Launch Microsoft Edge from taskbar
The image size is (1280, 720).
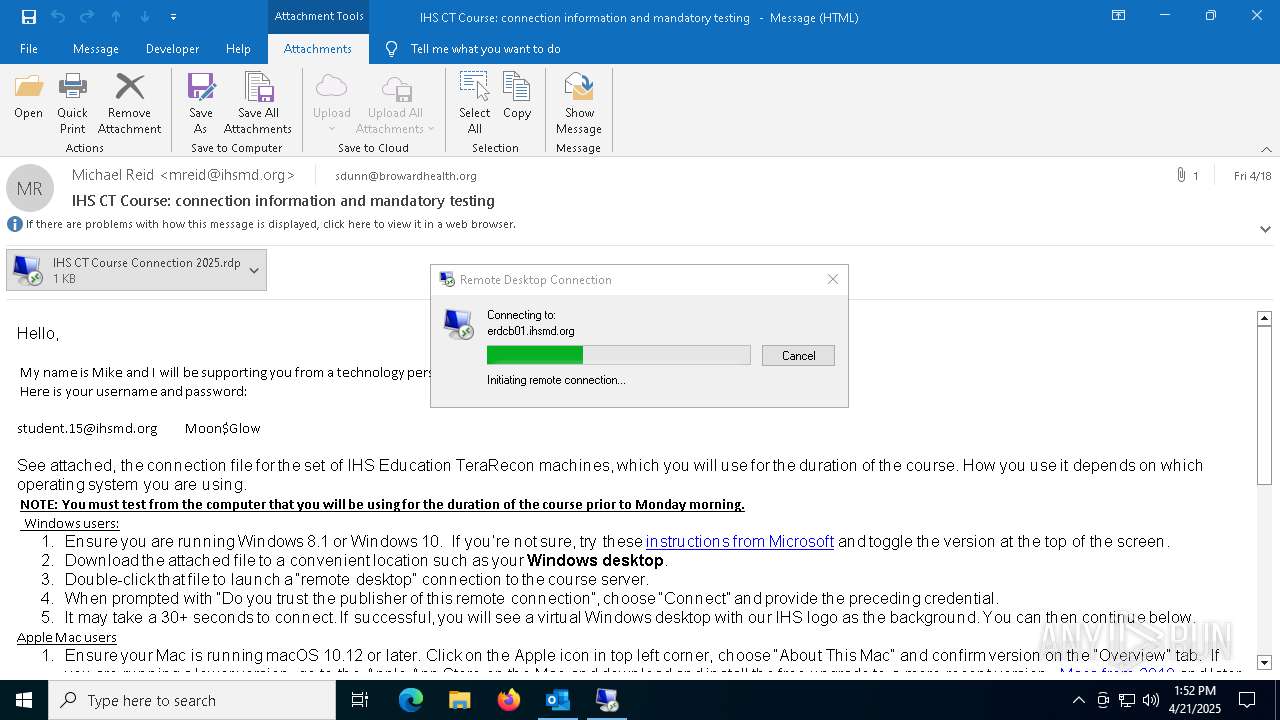coord(411,700)
